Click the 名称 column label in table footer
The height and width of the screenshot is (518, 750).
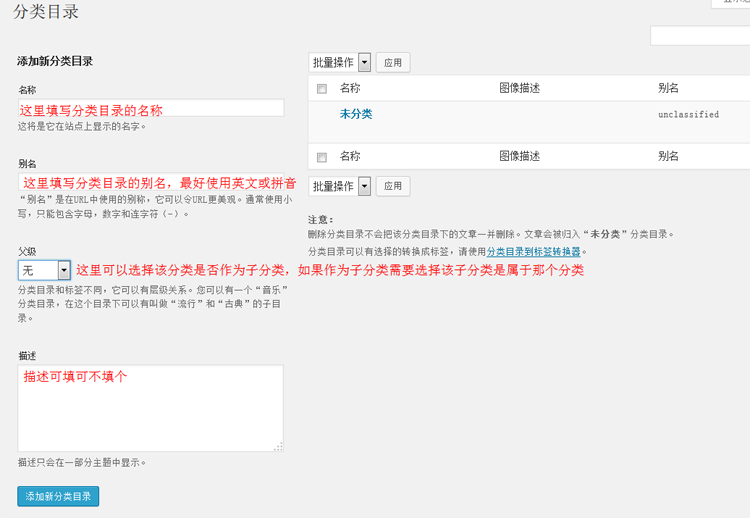pos(350,156)
